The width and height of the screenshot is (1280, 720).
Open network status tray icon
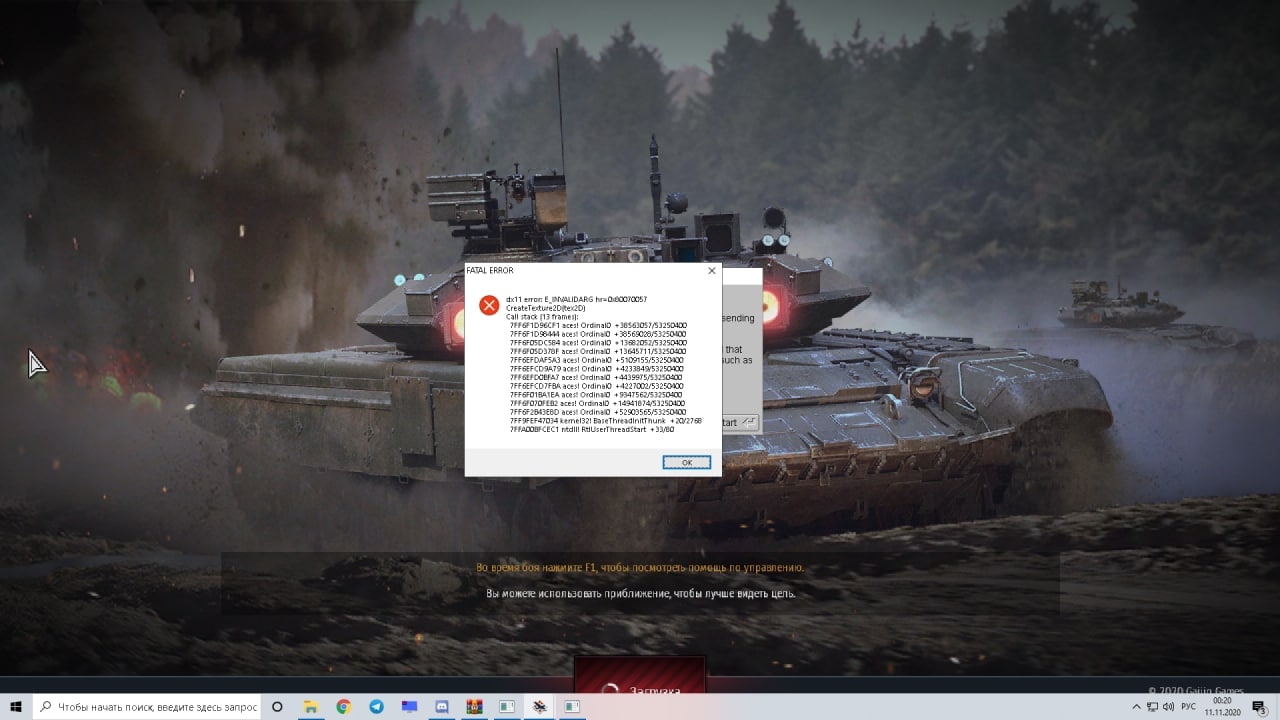click(1152, 706)
